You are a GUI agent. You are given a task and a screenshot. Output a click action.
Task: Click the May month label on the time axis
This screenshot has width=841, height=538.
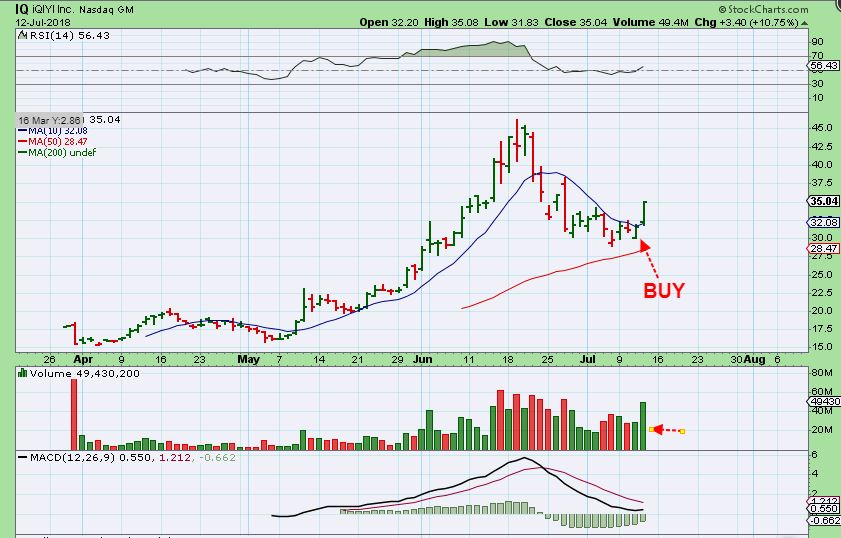pos(248,359)
